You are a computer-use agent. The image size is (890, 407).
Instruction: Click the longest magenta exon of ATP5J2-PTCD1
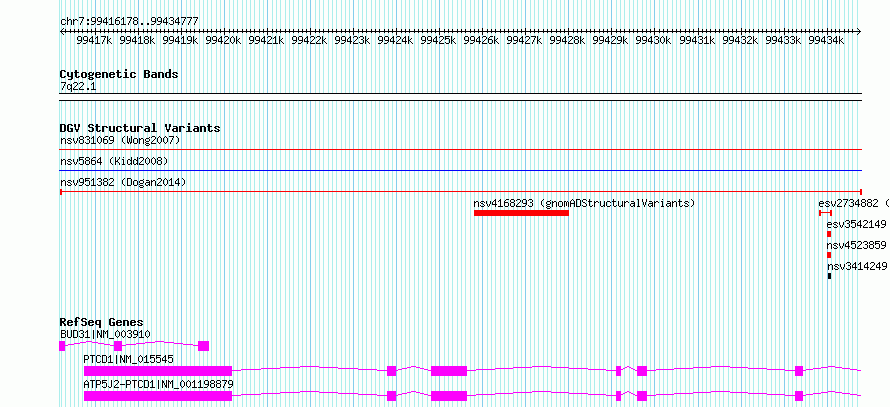click(x=158, y=396)
